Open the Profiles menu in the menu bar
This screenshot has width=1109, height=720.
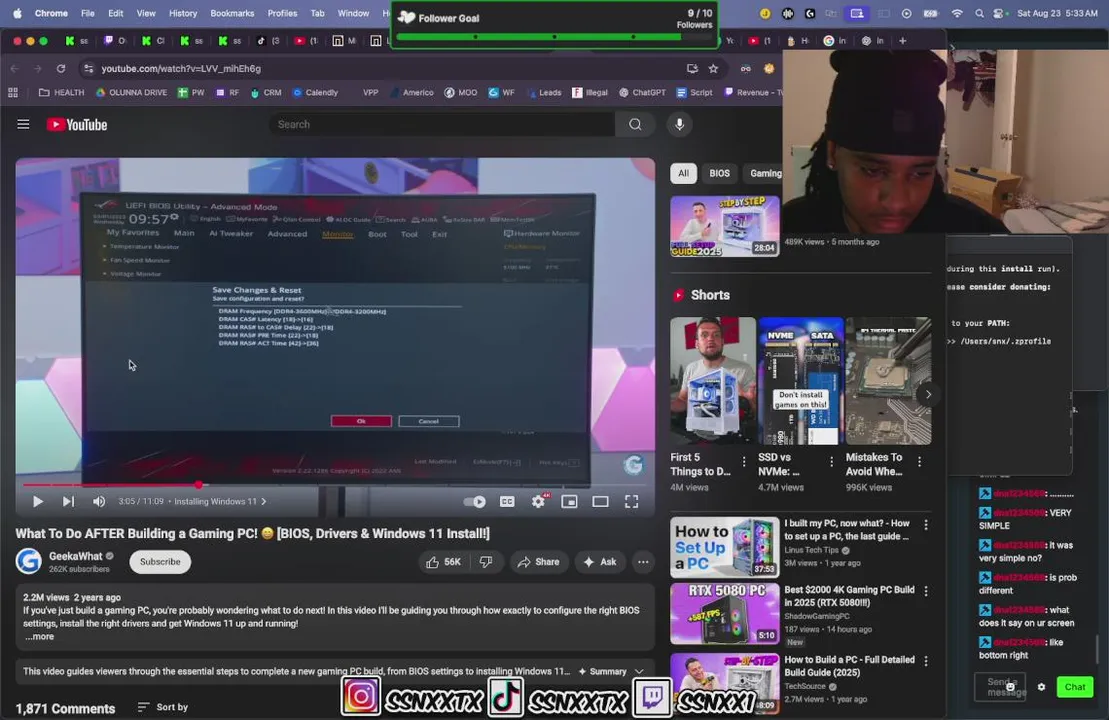click(x=282, y=13)
